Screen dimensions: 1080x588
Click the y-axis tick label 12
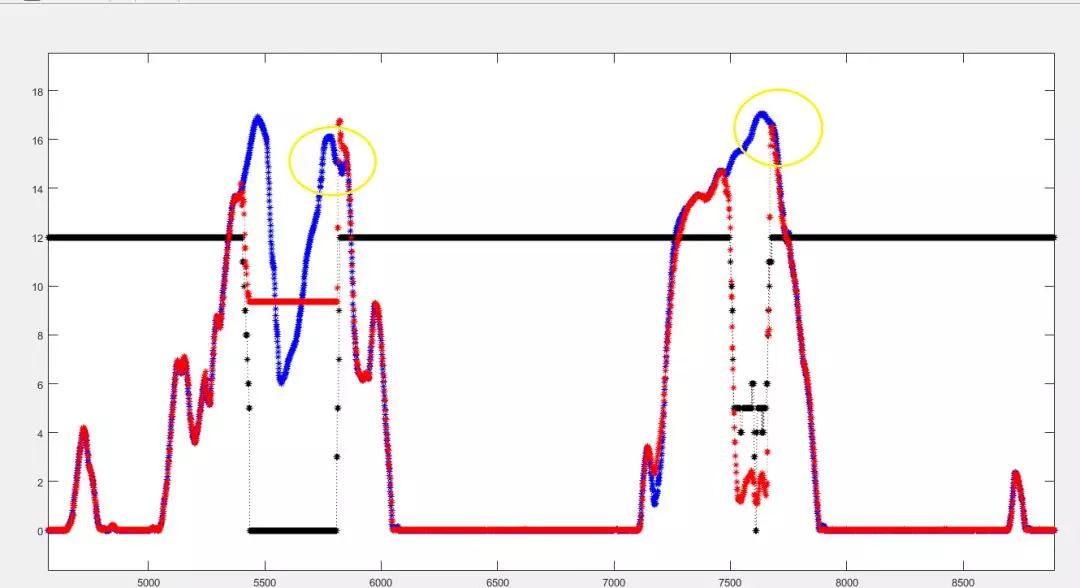(36, 238)
